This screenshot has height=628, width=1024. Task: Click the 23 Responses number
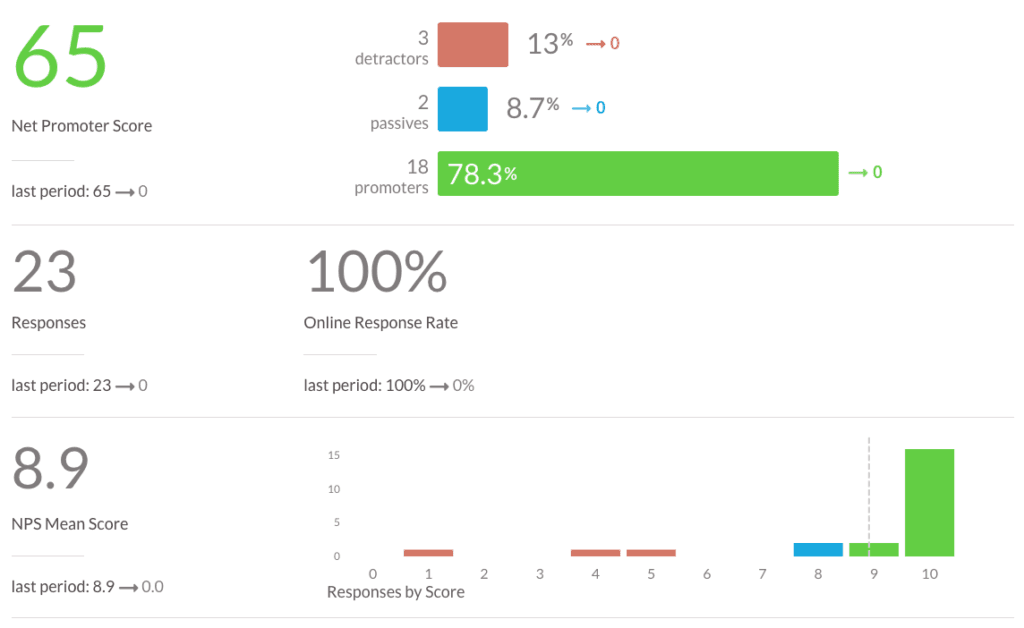(44, 272)
